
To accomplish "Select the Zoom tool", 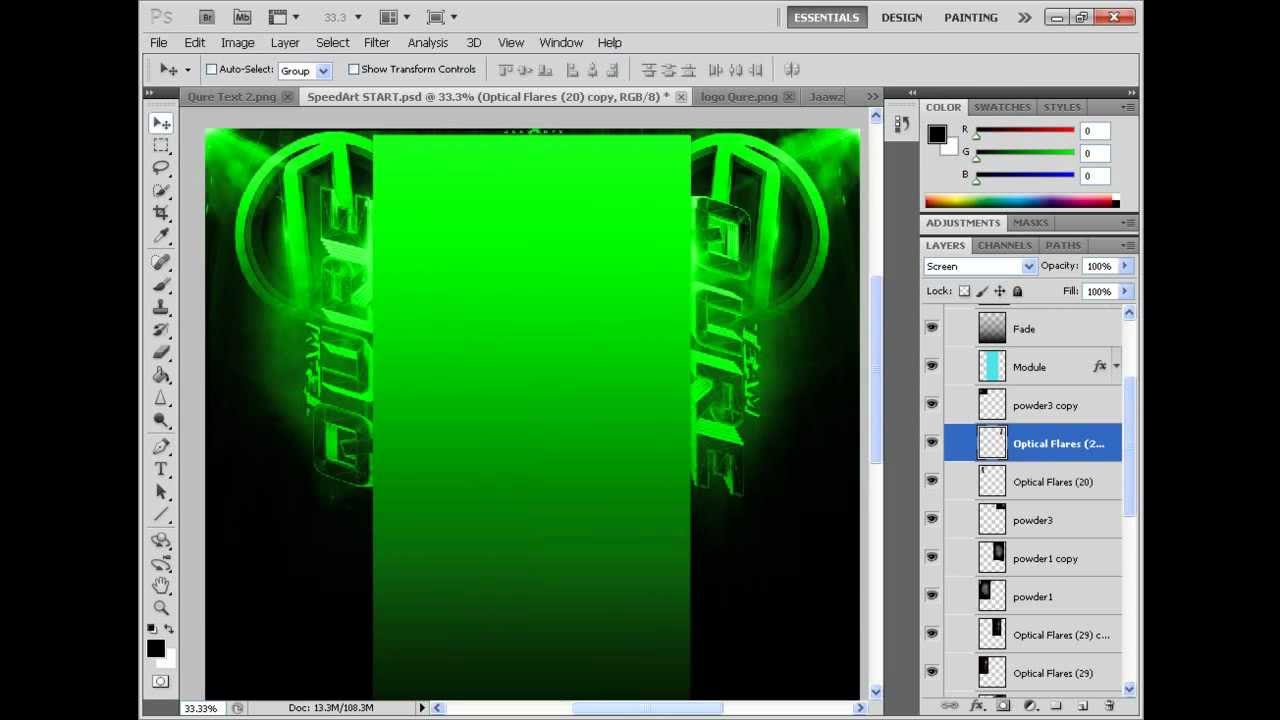I will 161,608.
